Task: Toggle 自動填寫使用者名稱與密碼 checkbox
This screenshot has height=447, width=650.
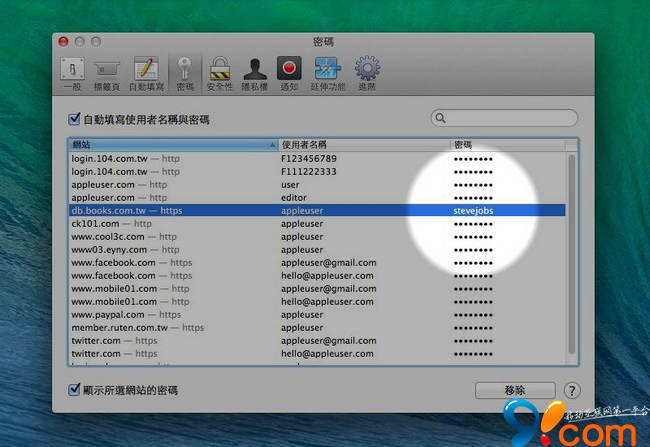Action: (x=75, y=119)
